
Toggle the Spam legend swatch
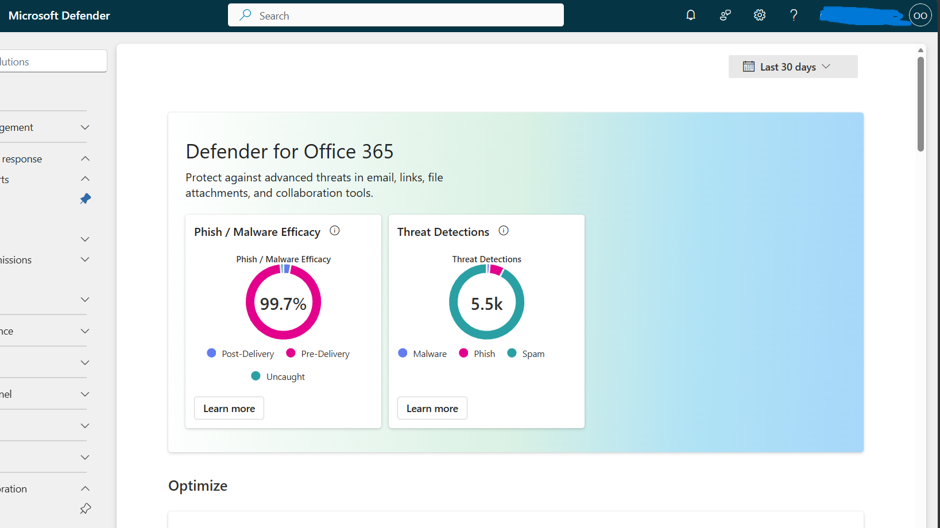pyautogui.click(x=511, y=353)
